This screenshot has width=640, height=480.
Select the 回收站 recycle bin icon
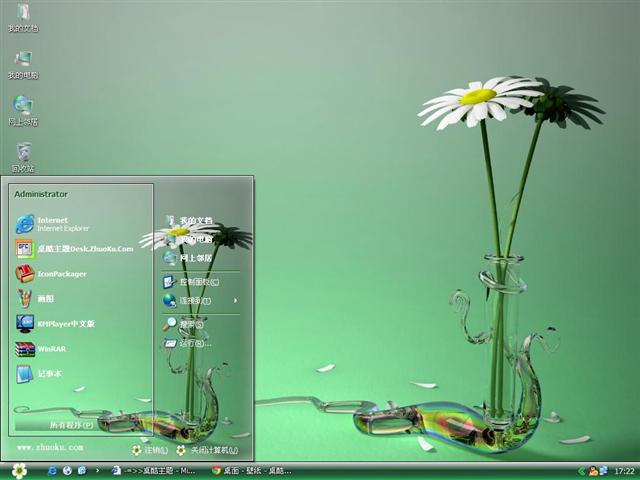23,158
